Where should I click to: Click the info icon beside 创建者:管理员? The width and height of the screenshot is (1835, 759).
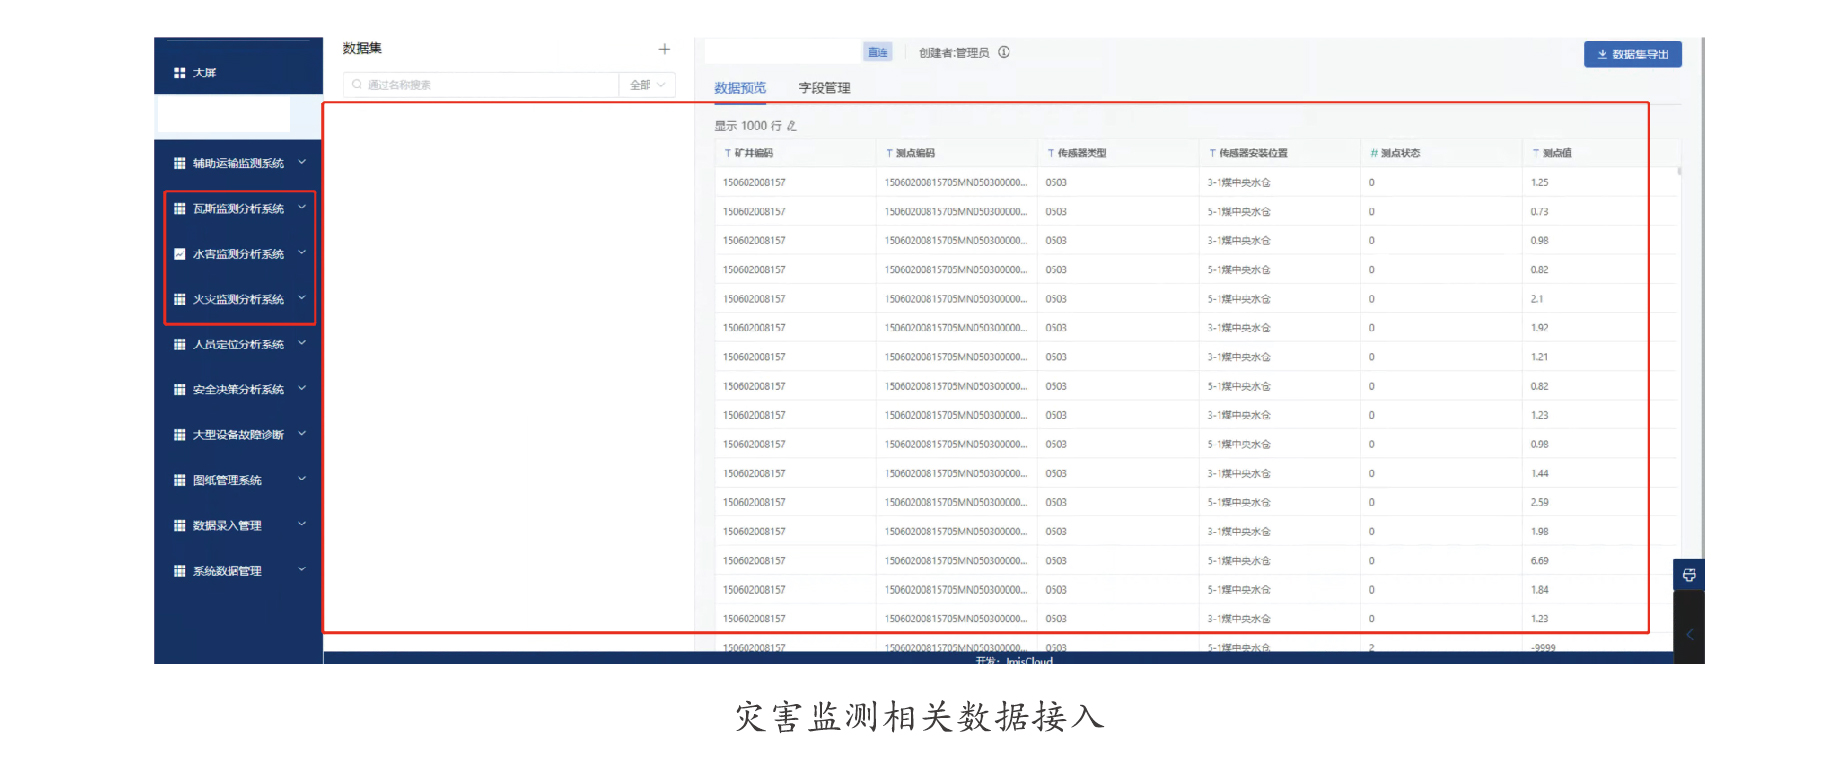pos(1004,53)
